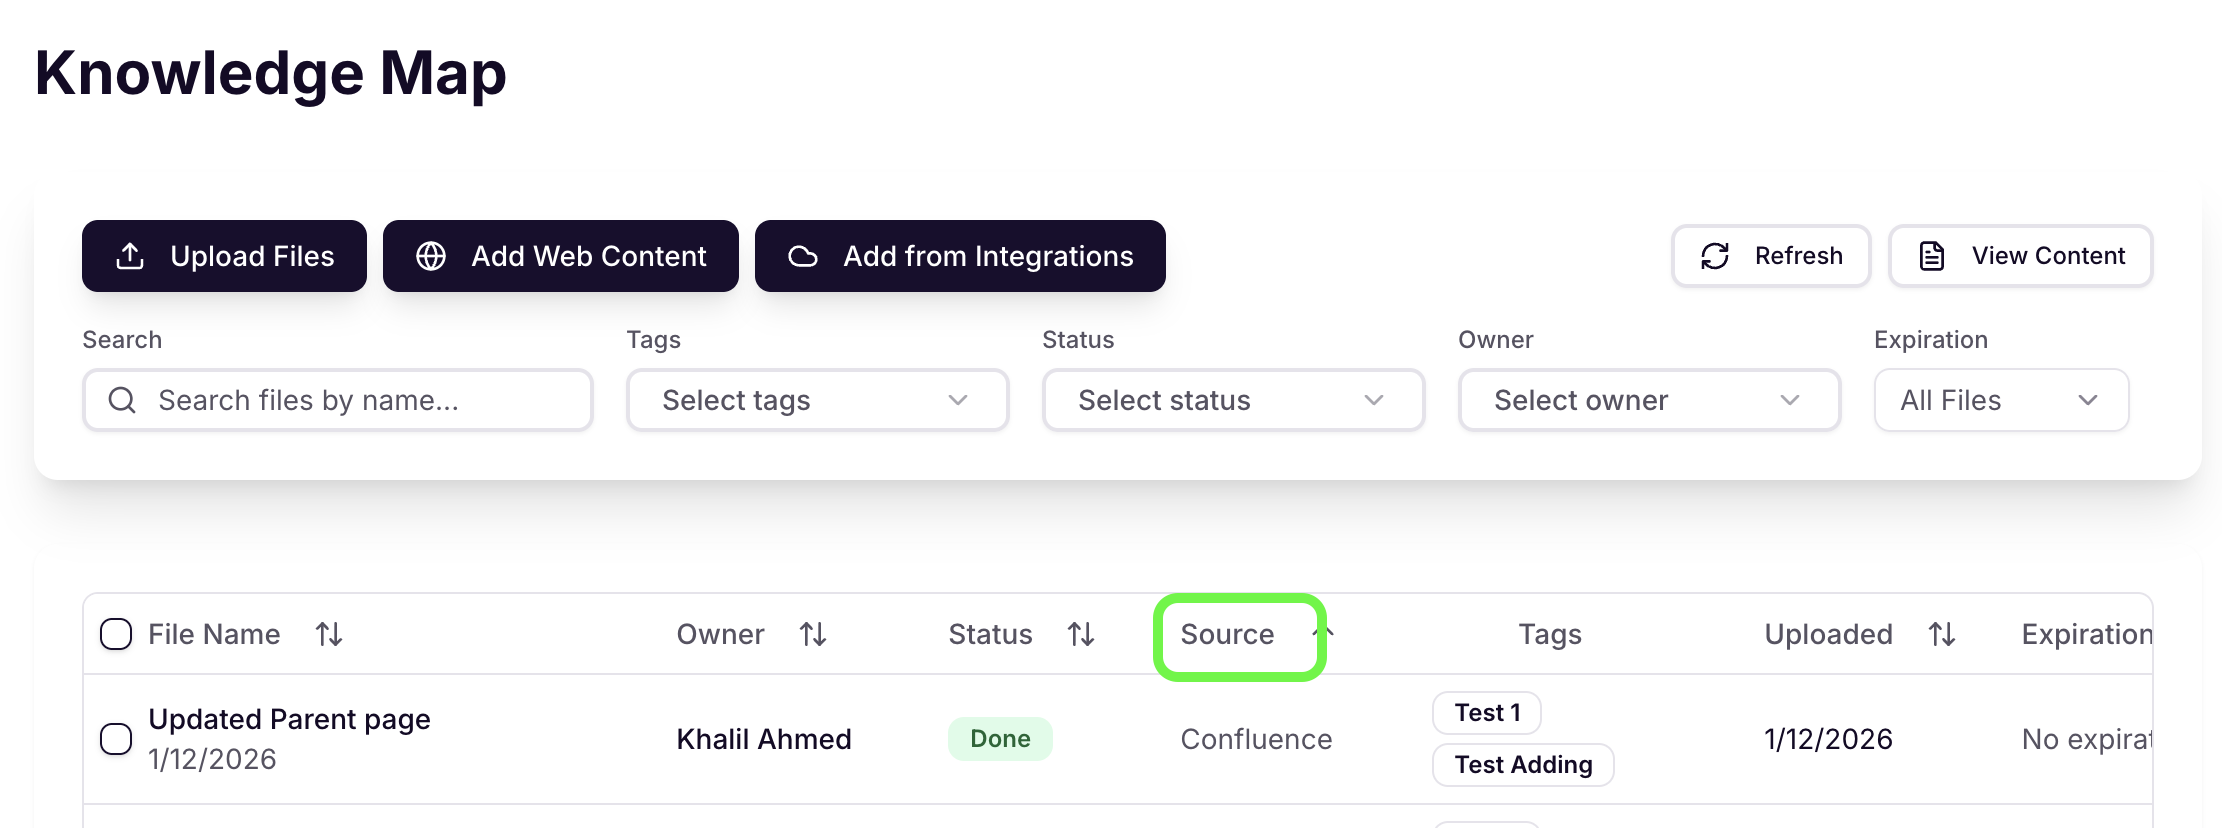Click the Test 1 tag
The height and width of the screenshot is (828, 2222).
1487,713
